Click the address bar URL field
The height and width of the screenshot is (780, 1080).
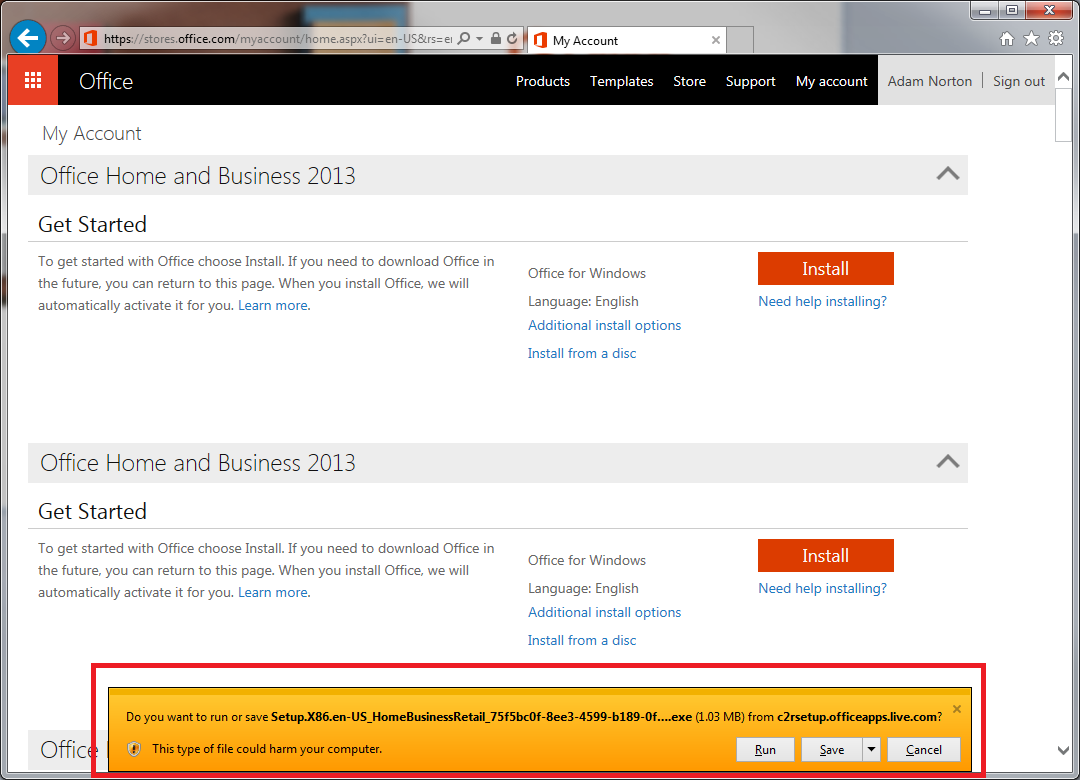277,39
